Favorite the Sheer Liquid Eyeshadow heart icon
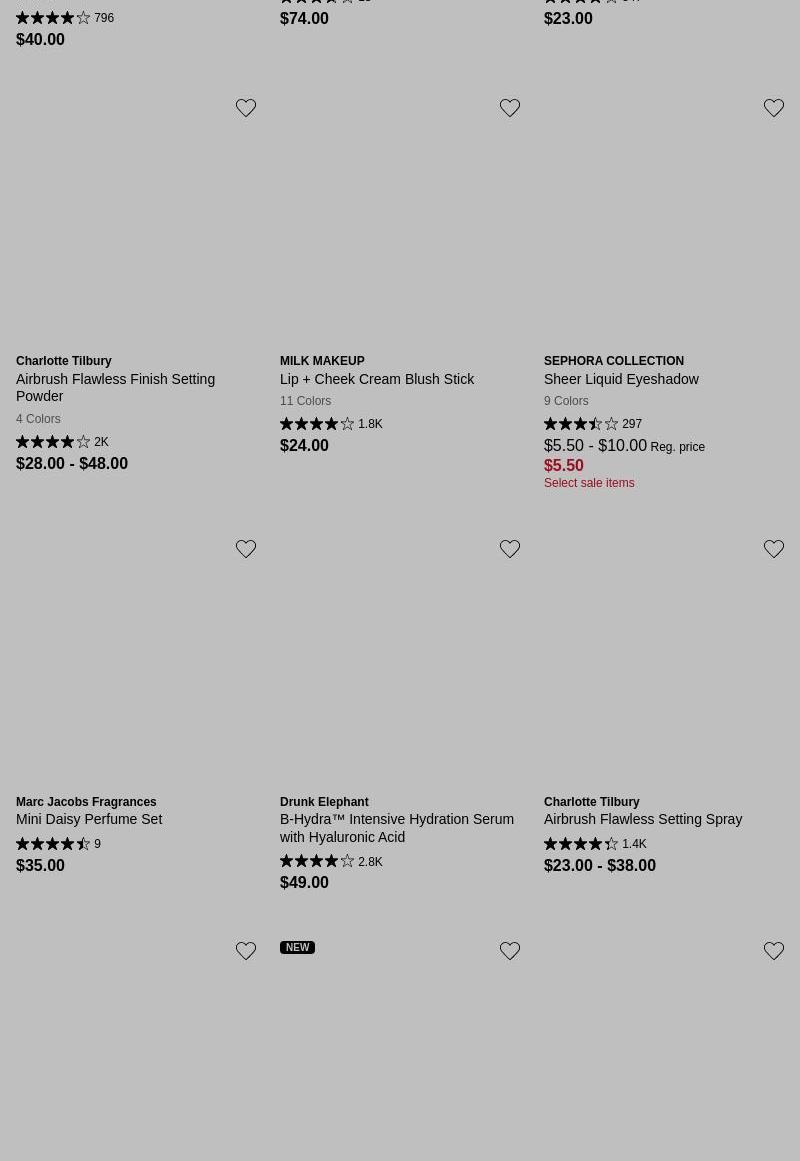The height and width of the screenshot is (1161, 800). point(774,108)
